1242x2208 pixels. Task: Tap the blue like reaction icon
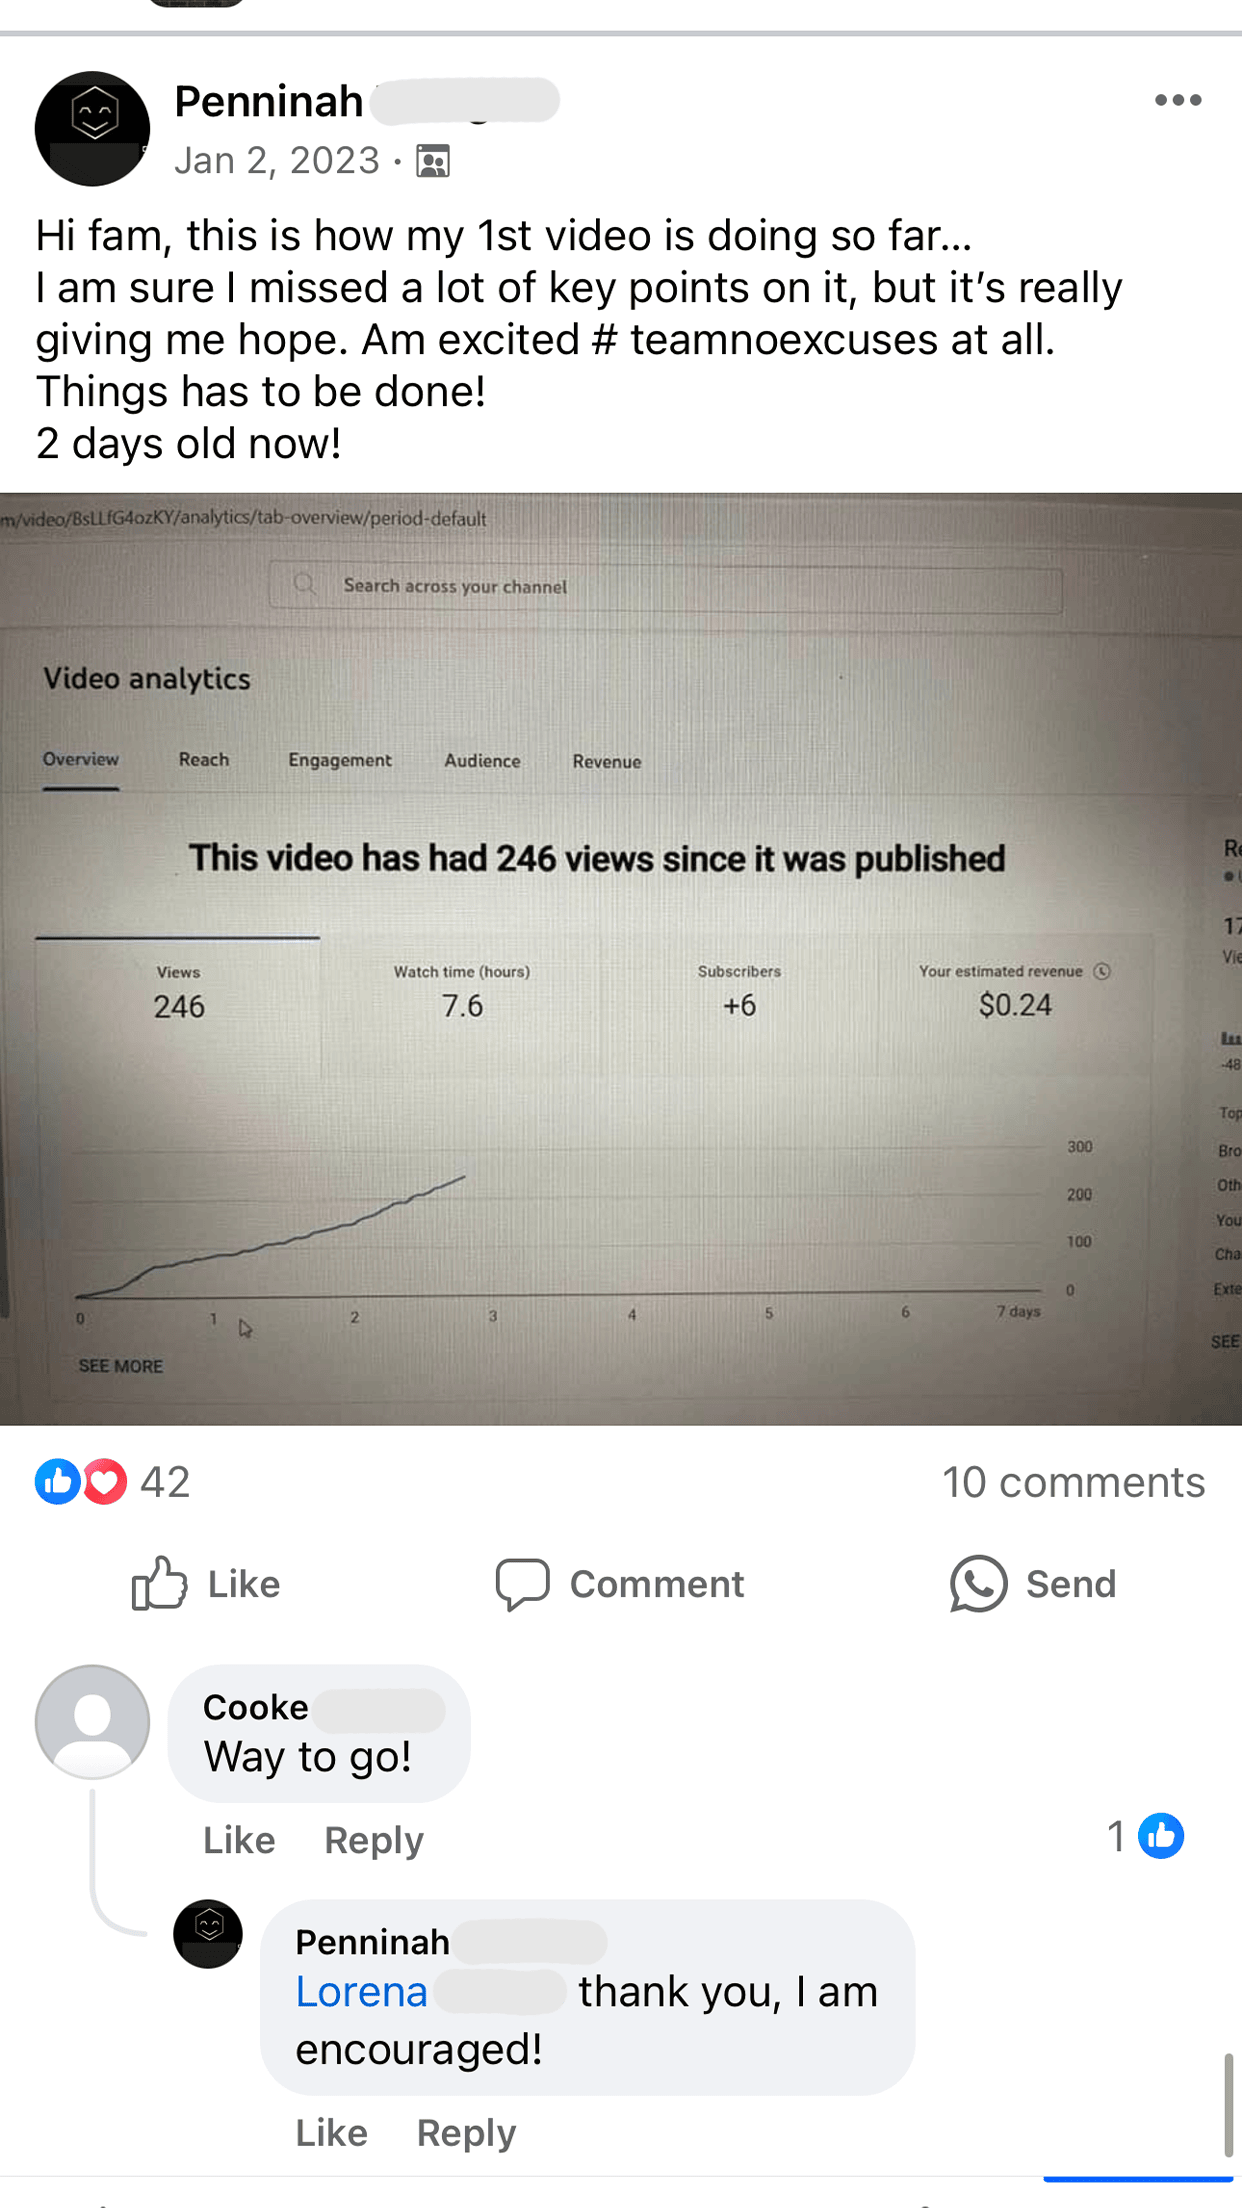pyautogui.click(x=57, y=1482)
